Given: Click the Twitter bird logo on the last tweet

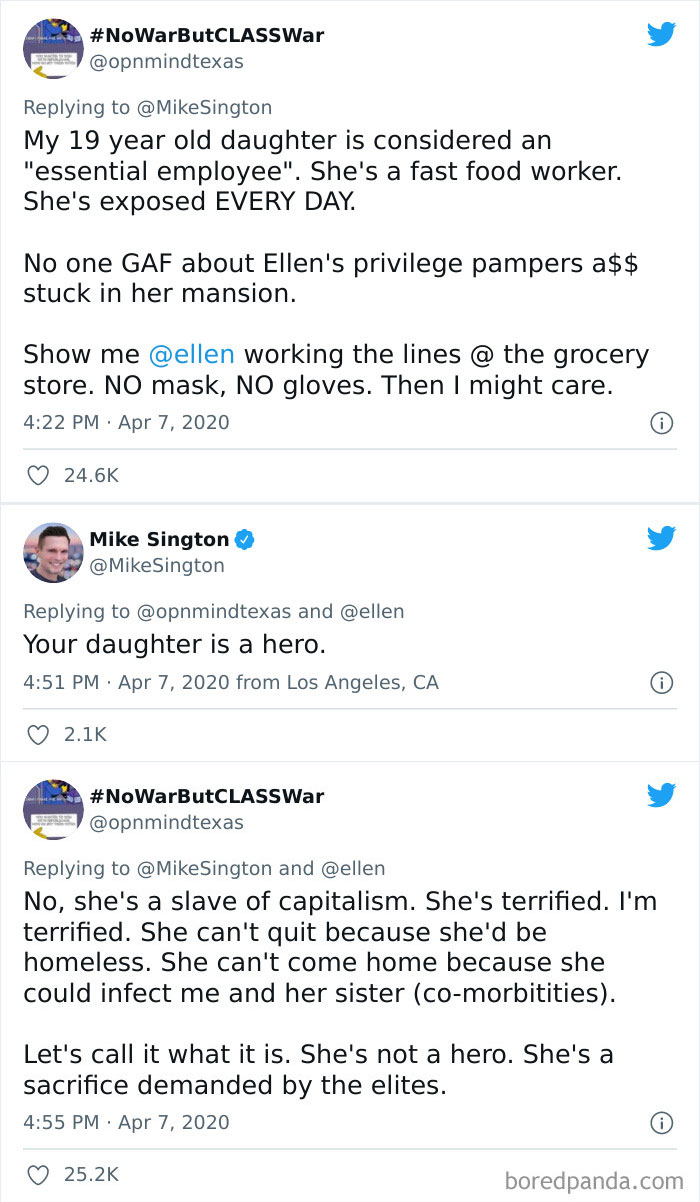Looking at the screenshot, I should click(661, 795).
